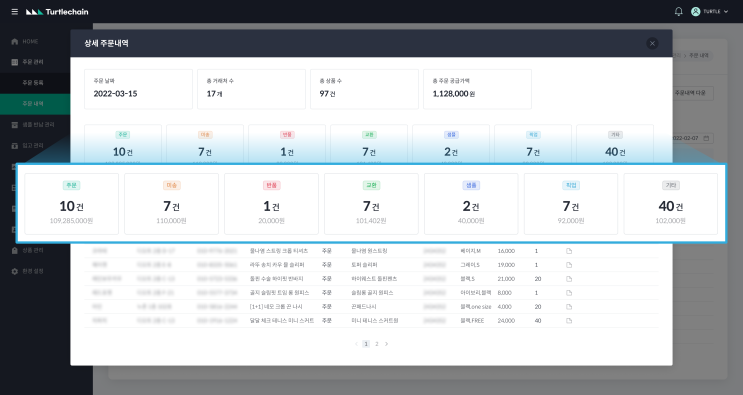Go to HOME in the sidebar

(30, 42)
